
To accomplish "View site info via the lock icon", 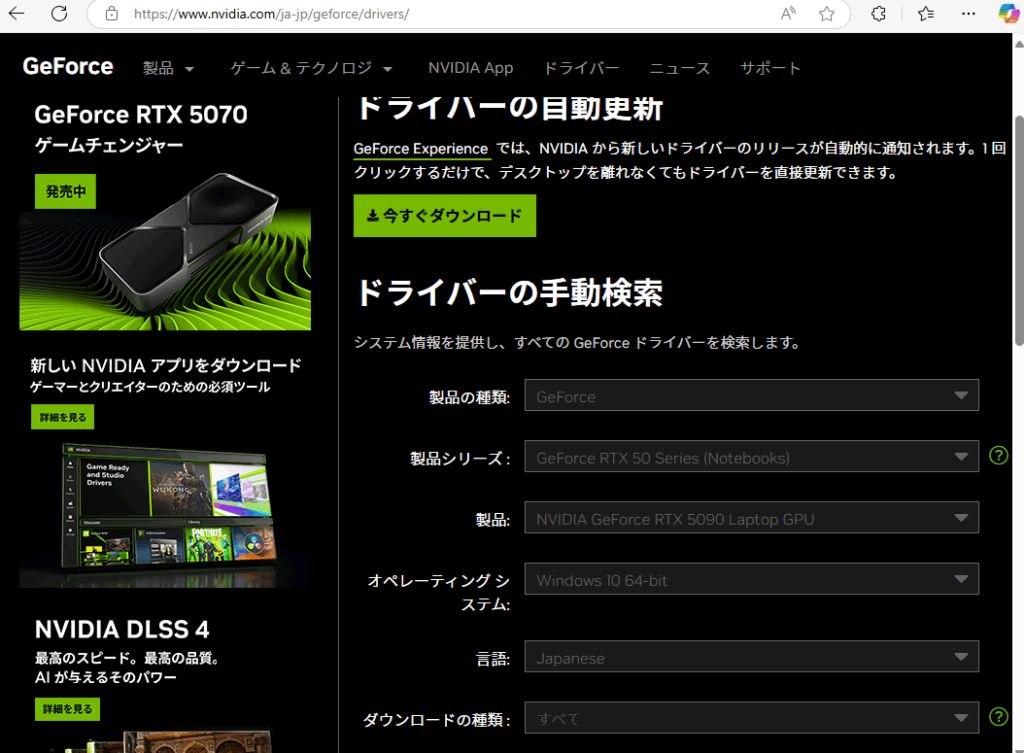I will [x=112, y=14].
